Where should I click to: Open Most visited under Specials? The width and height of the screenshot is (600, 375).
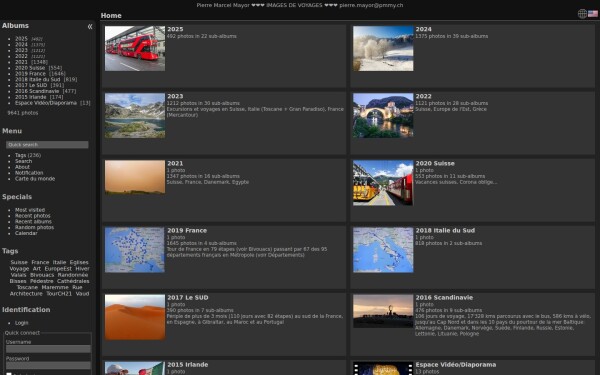(x=30, y=210)
